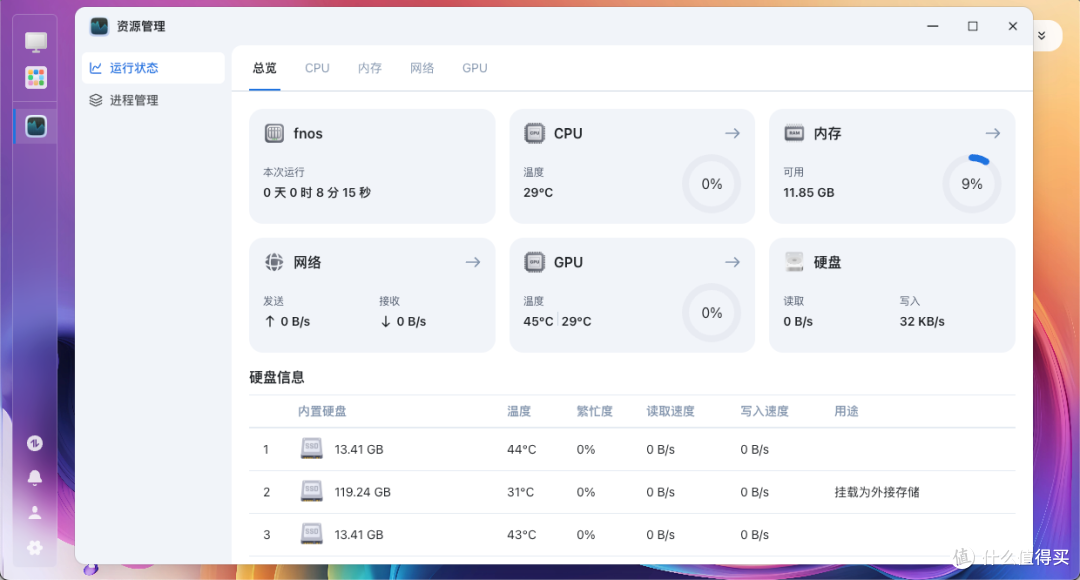Screen dimensions: 1080x580
Task: Click the 进程管理 layers icon
Action: tap(96, 100)
